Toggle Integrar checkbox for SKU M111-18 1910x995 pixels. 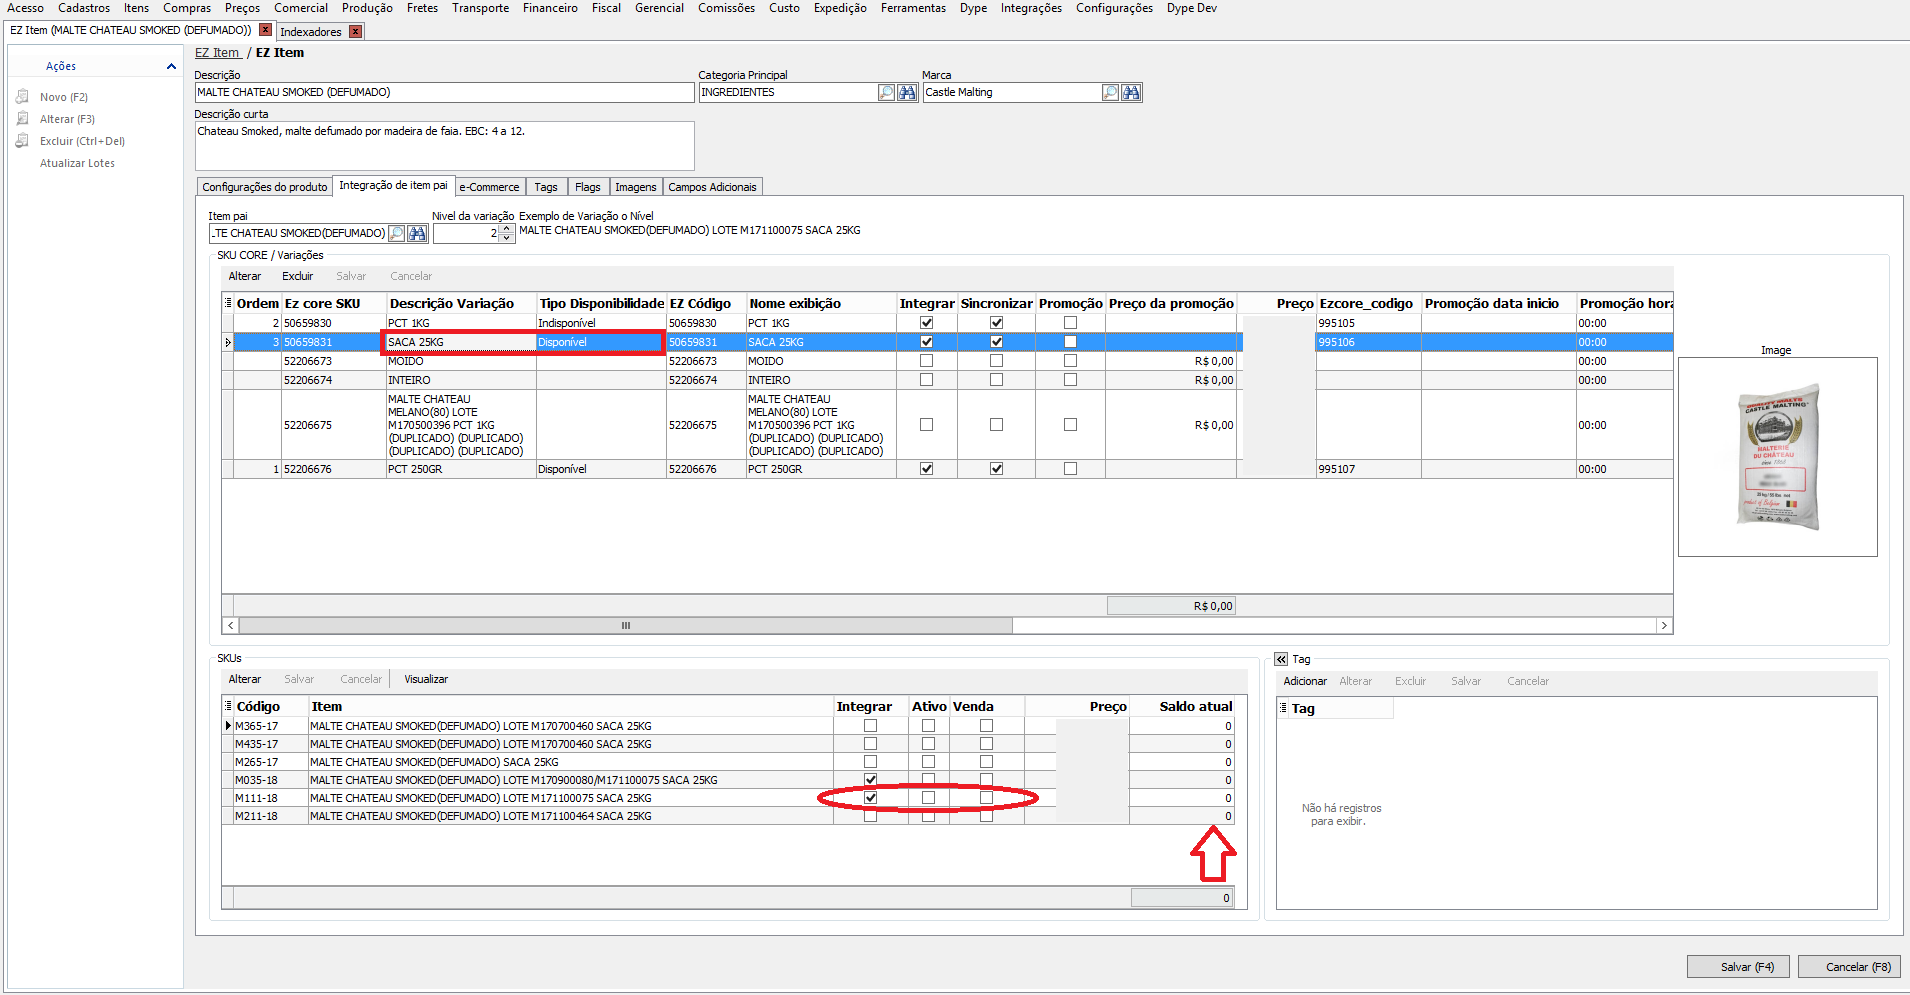870,798
